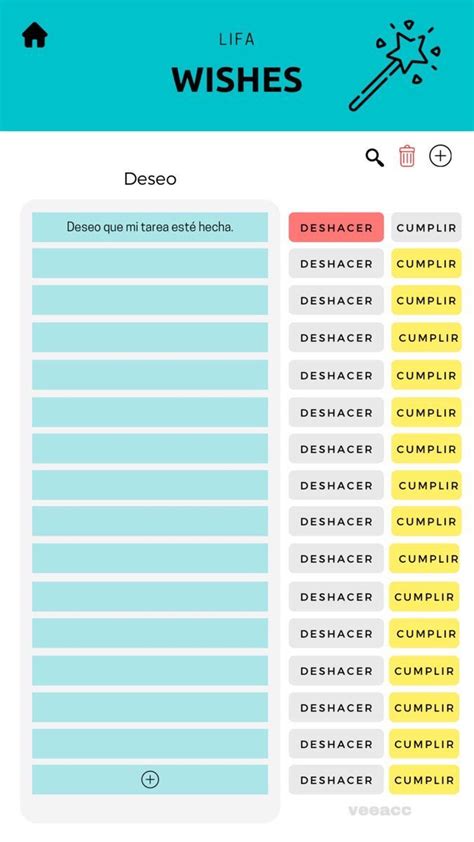Click the gray CUMPLIR button in first row
This screenshot has height=842, width=474.
tap(426, 227)
